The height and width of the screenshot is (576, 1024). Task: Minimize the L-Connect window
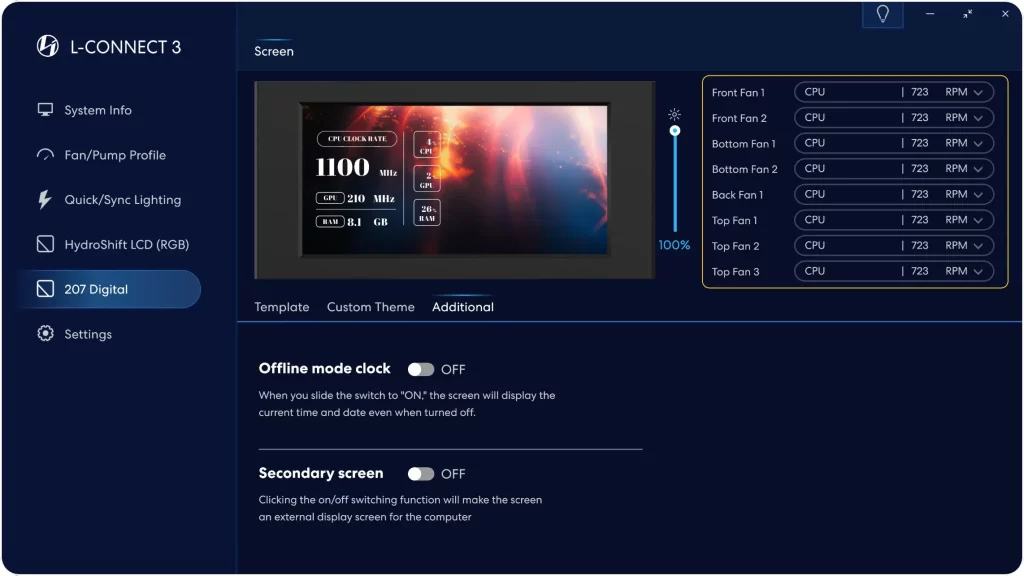click(x=930, y=14)
